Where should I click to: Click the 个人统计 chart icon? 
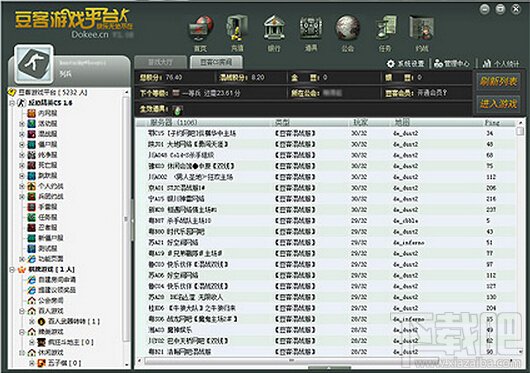[x=487, y=64]
